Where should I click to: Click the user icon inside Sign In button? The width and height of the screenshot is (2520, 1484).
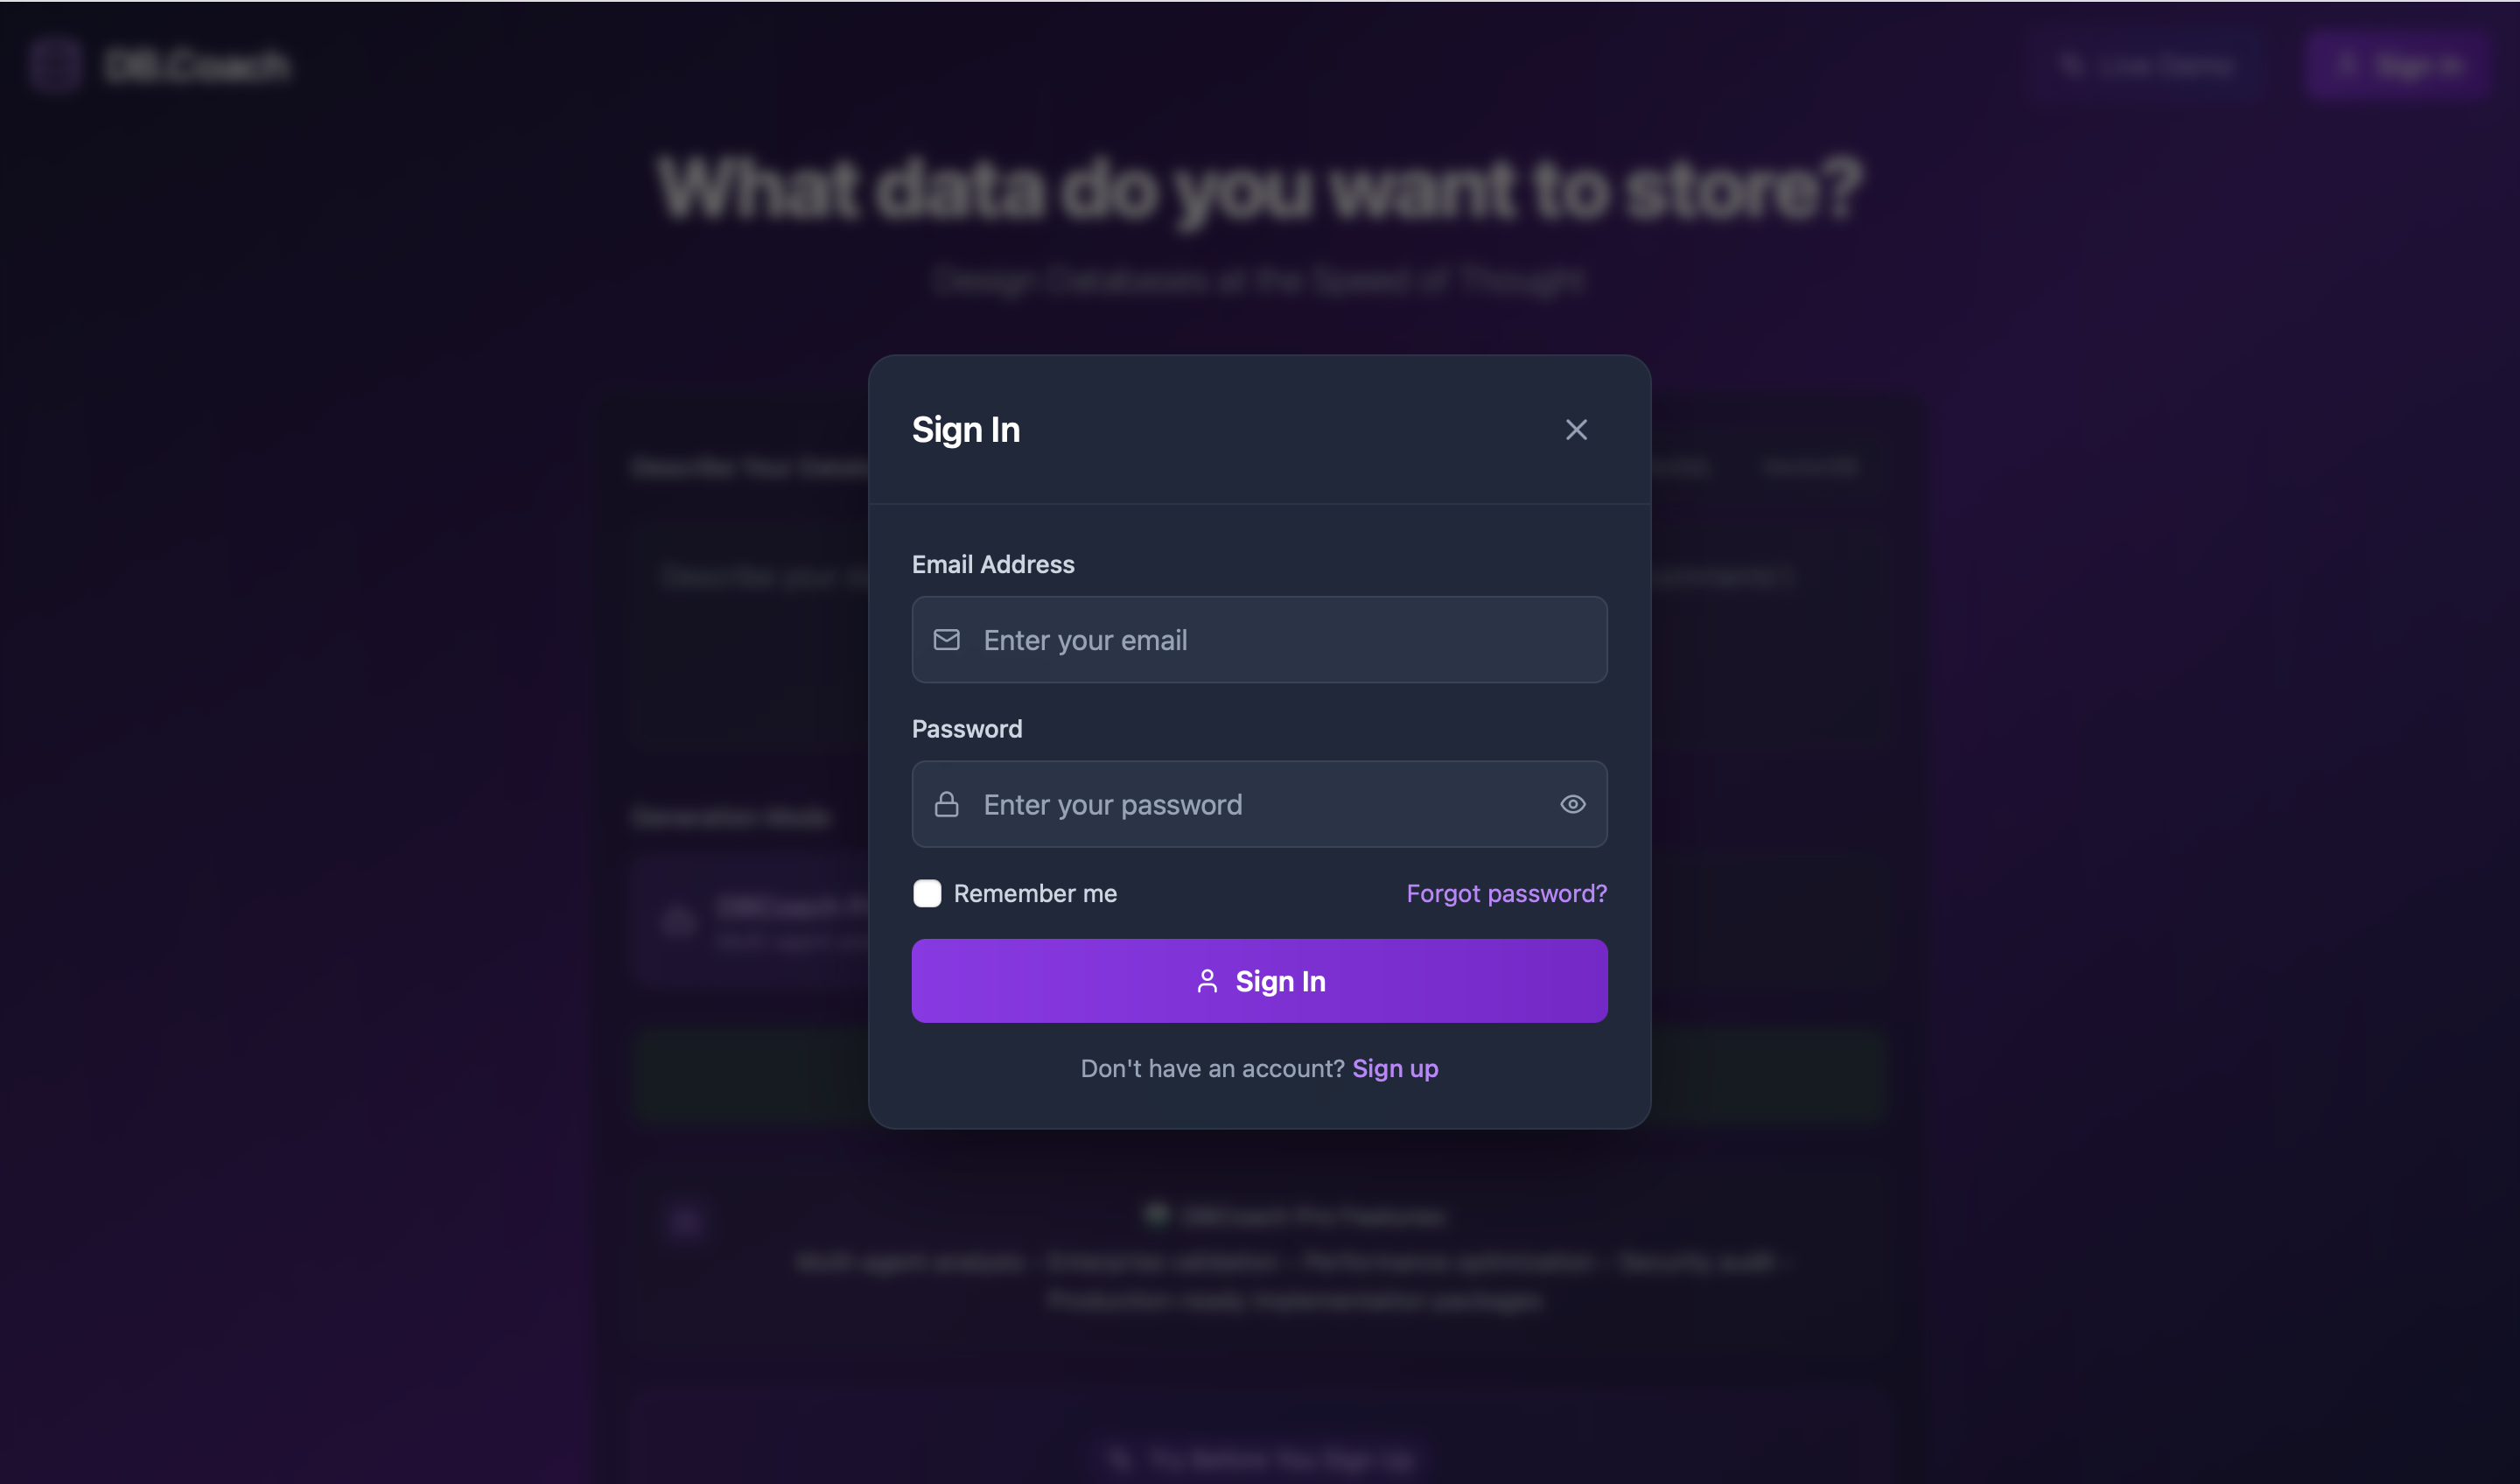click(x=1207, y=982)
